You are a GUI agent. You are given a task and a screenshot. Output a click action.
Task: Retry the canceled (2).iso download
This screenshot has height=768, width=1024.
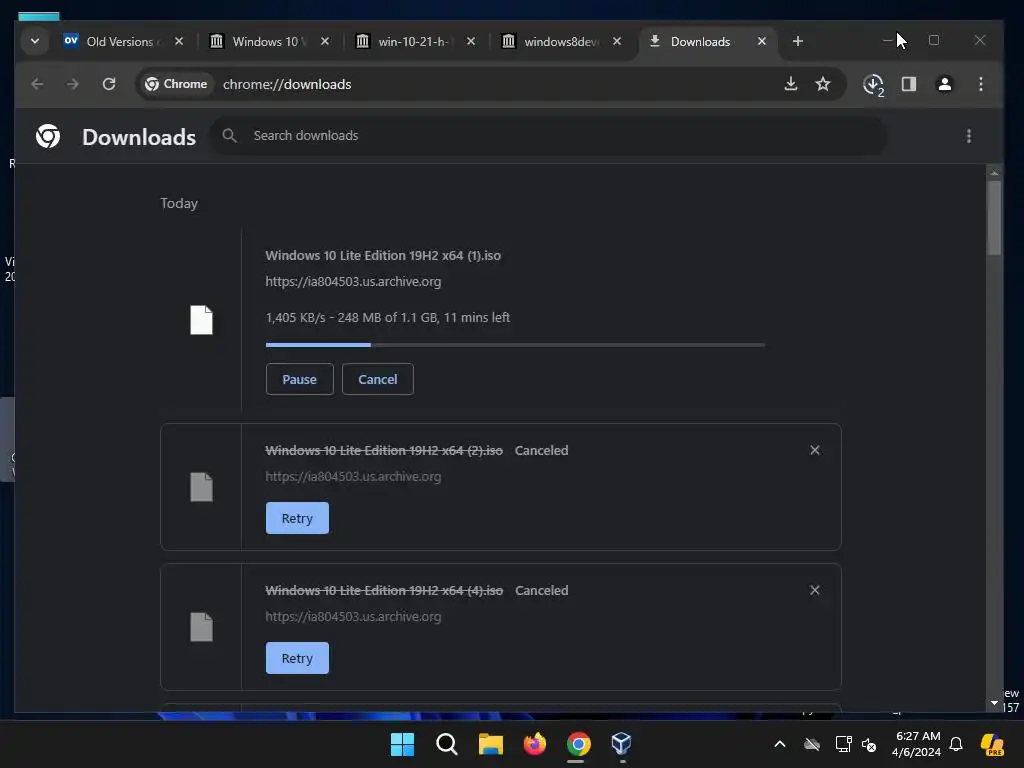coord(297,518)
